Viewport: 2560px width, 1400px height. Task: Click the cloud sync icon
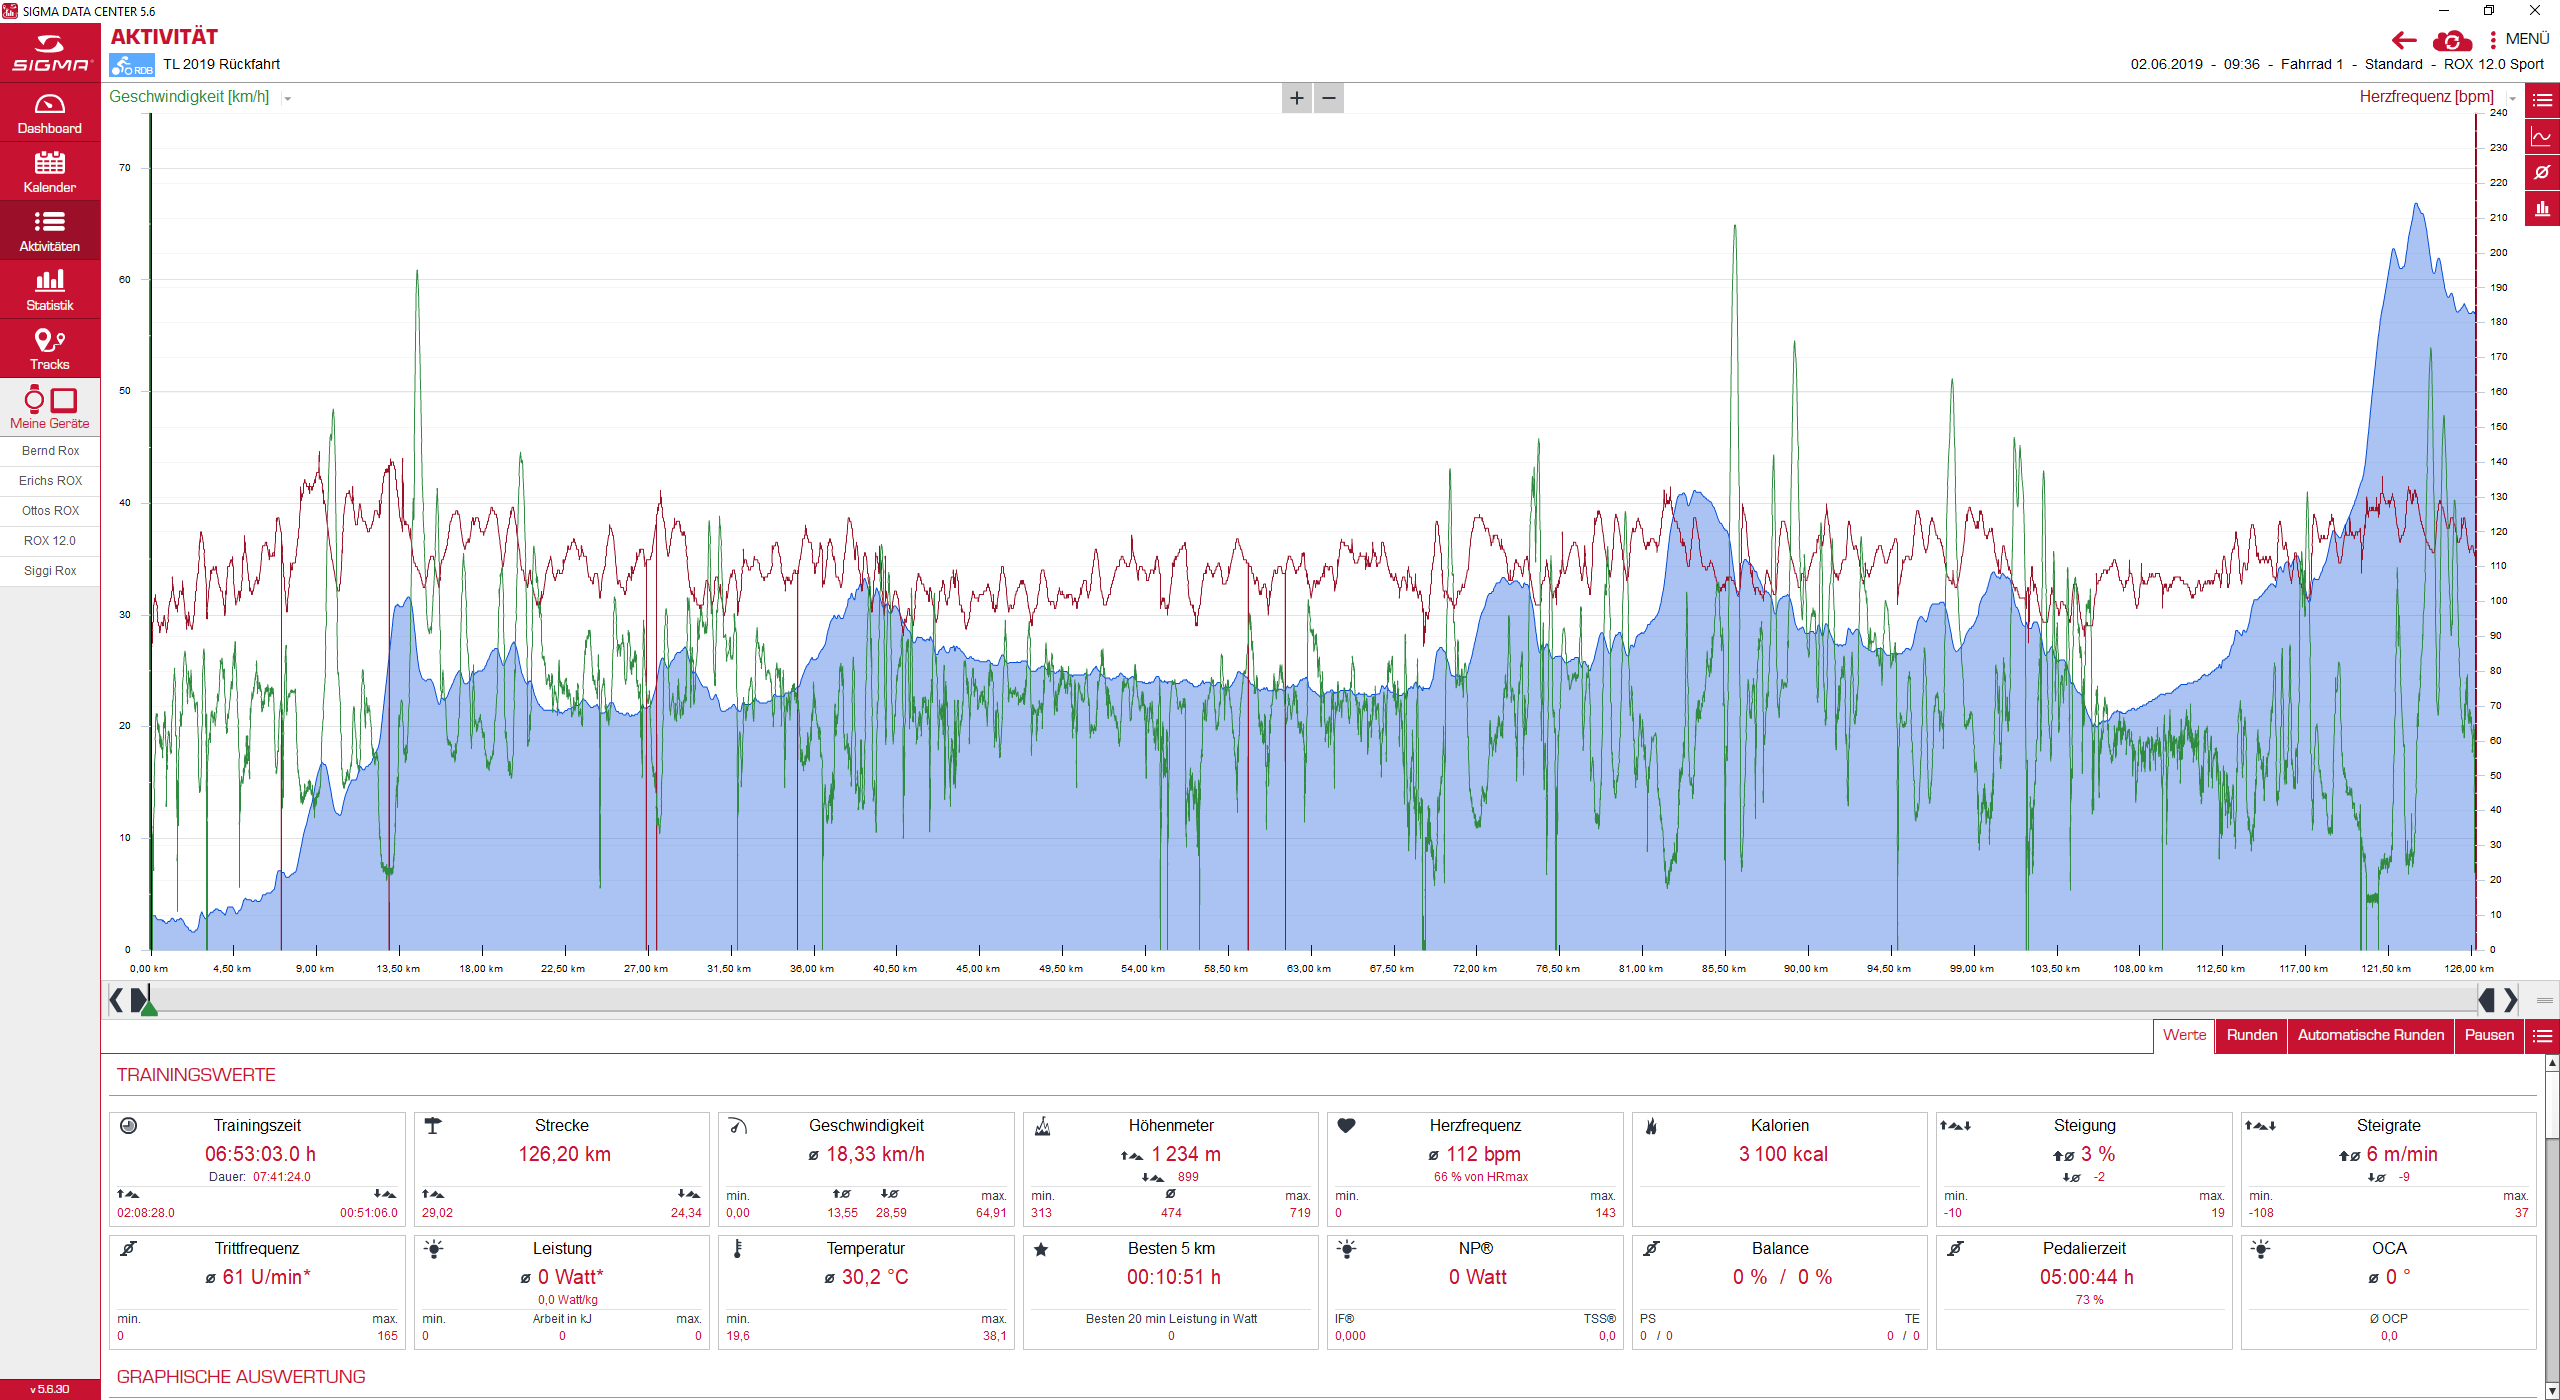click(2451, 40)
